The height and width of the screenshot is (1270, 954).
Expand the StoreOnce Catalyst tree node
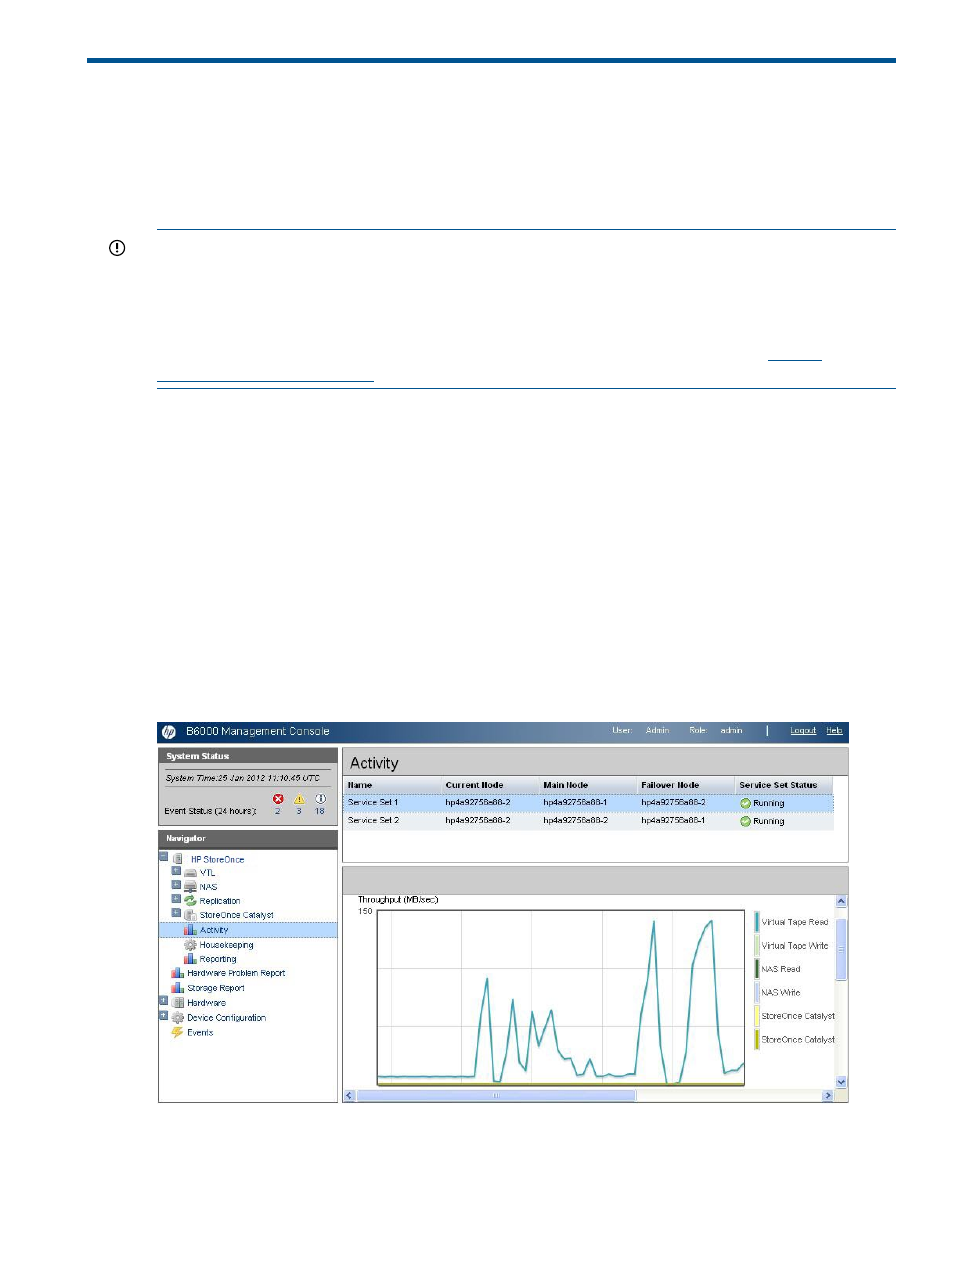176,912
